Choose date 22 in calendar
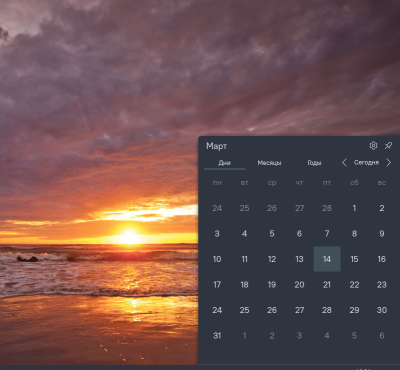The height and width of the screenshot is (370, 400). click(354, 285)
